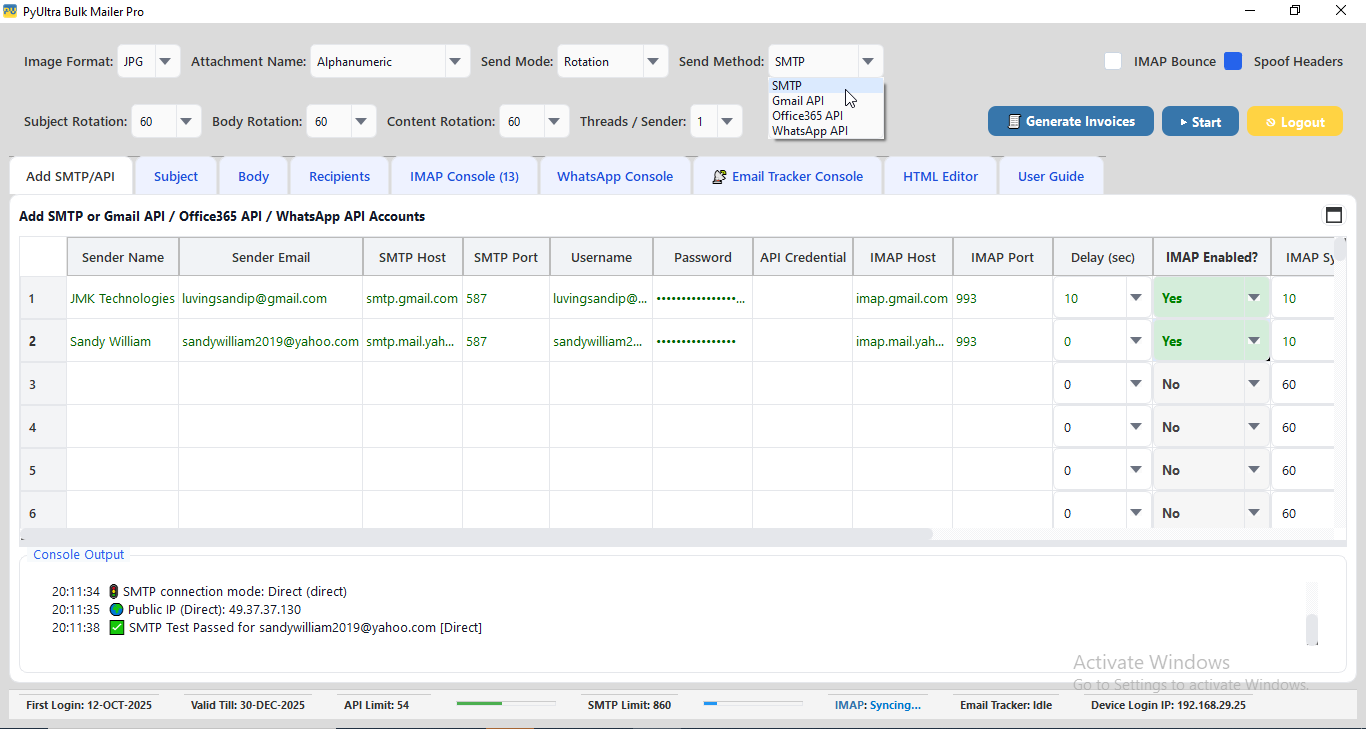Screen dimensions: 1366x729
Task: Toggle IMAP Enabled to No for row 1
Action: click(x=1253, y=297)
